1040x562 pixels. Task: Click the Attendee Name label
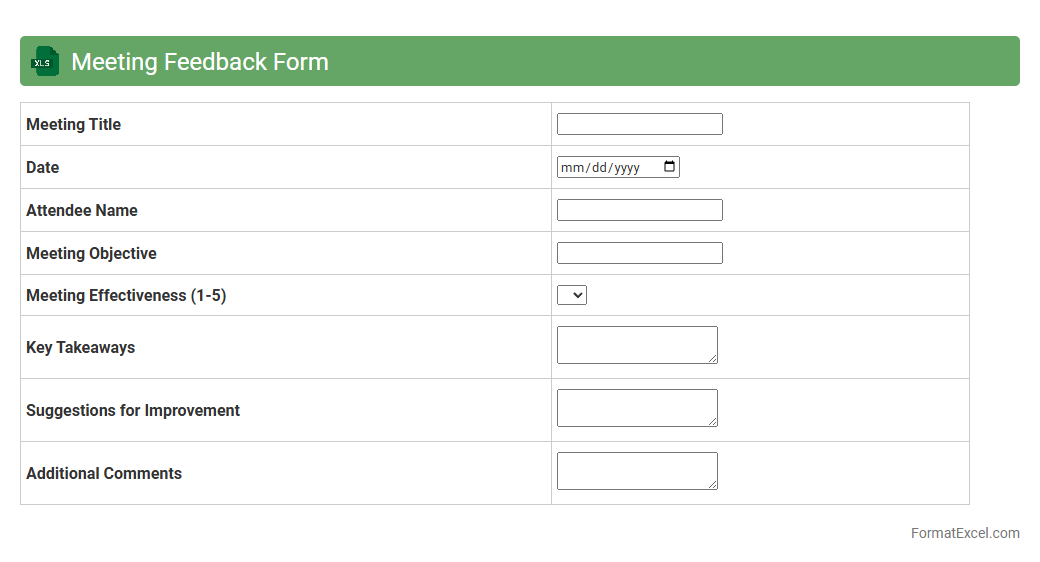[x=82, y=210]
